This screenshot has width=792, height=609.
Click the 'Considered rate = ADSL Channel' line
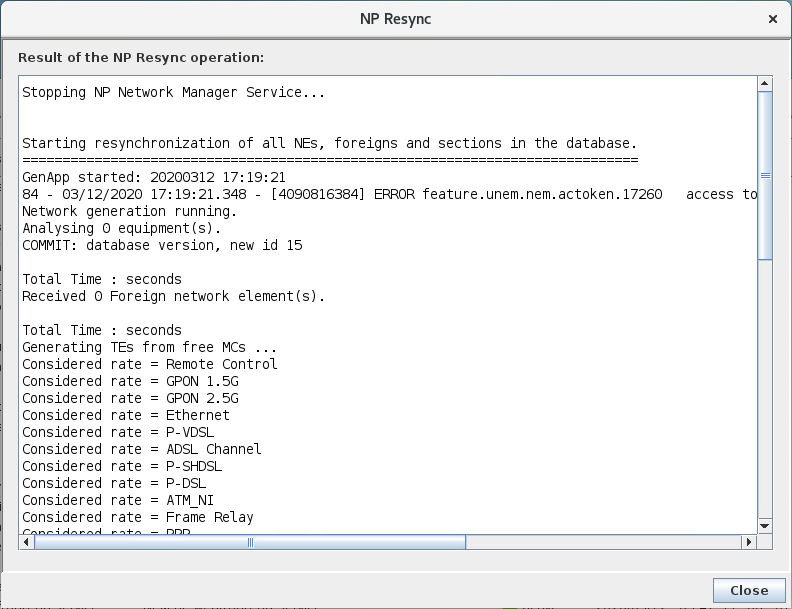pyautogui.click(x=142, y=449)
